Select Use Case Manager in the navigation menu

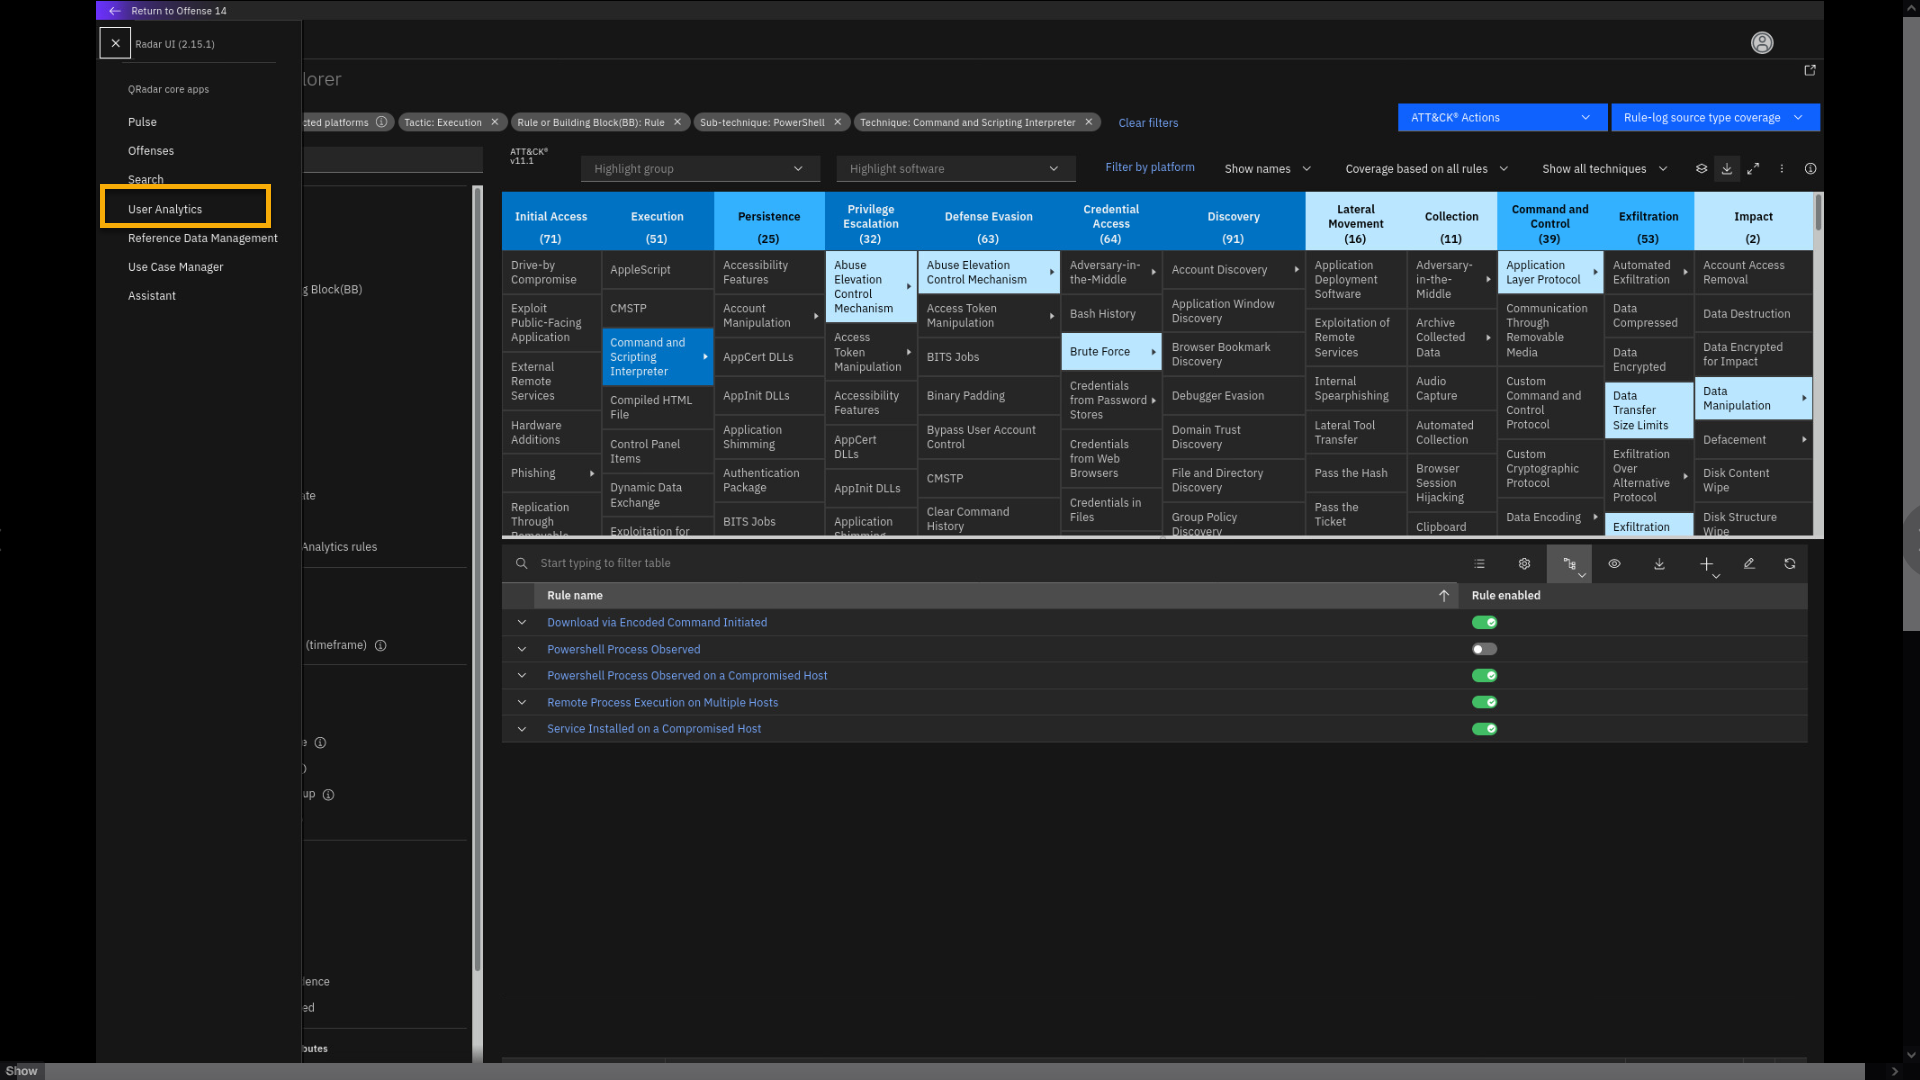(175, 267)
